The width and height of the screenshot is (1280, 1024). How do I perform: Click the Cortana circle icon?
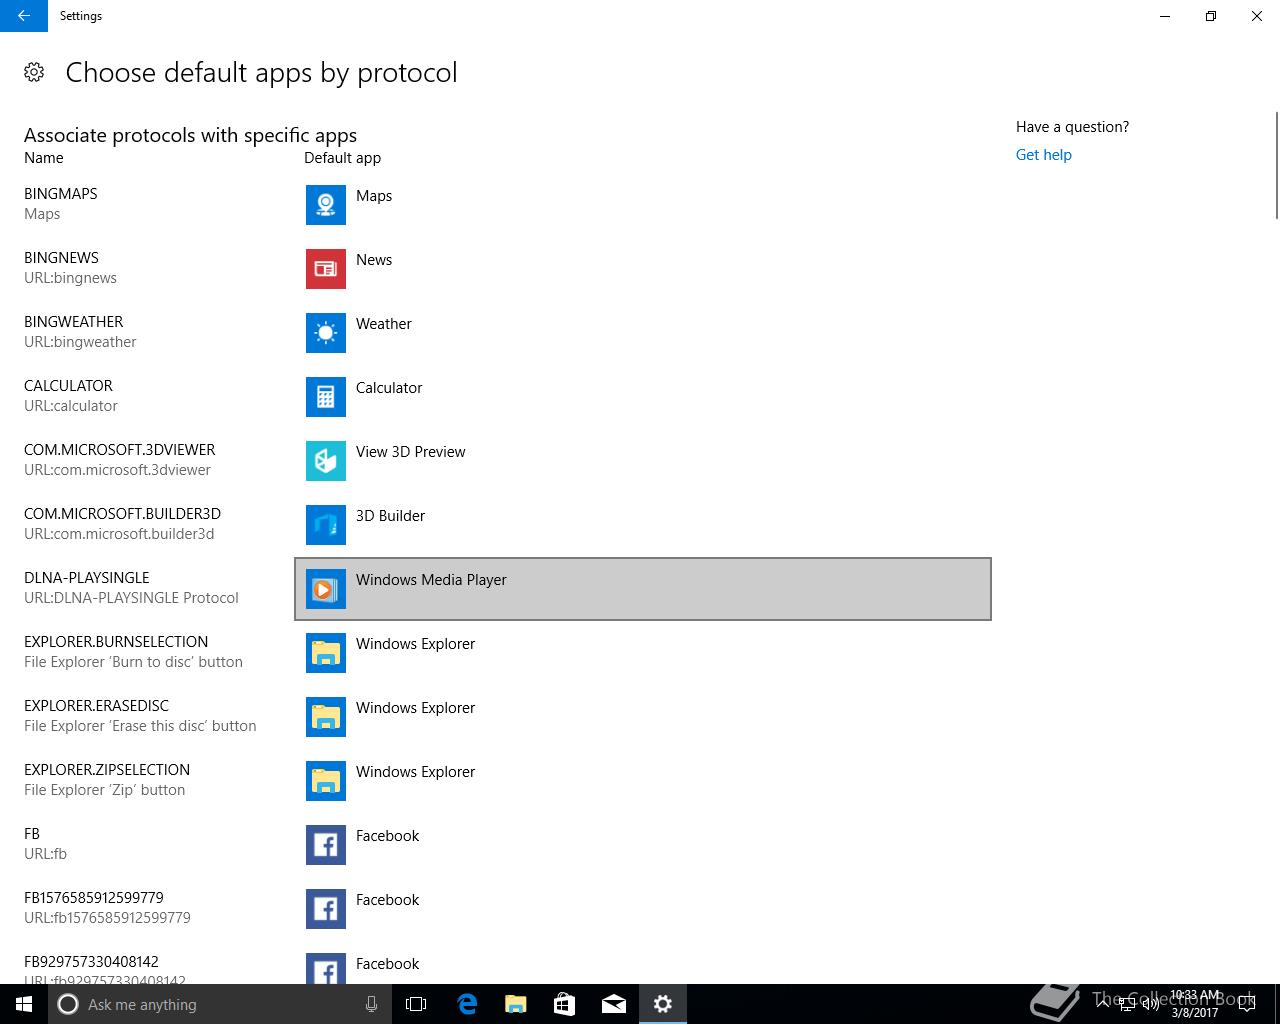coord(68,1004)
